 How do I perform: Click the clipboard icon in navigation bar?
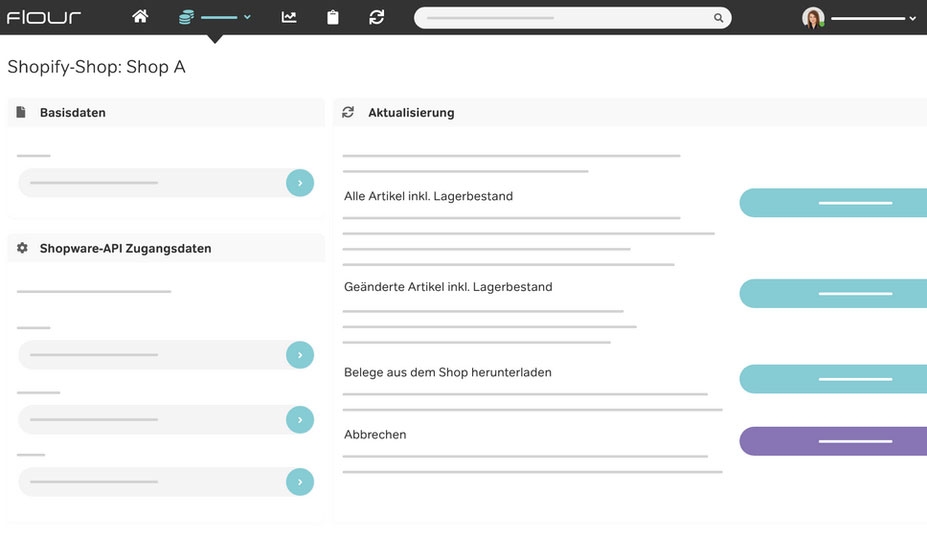coord(333,17)
